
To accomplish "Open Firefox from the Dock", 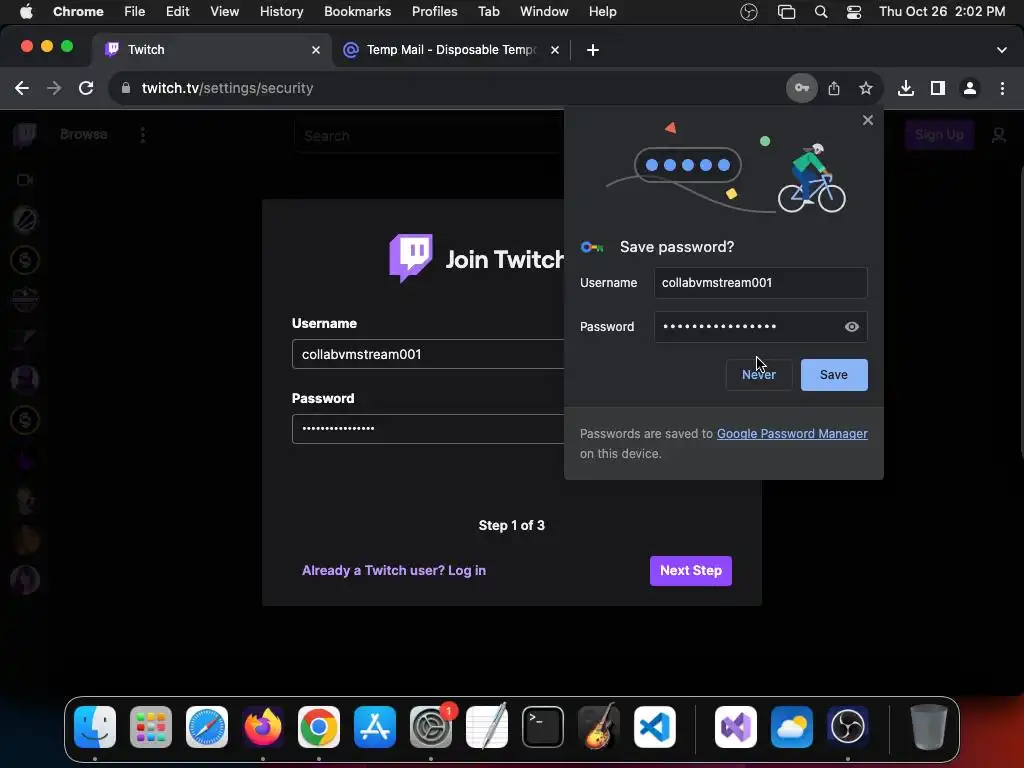I will pyautogui.click(x=263, y=727).
